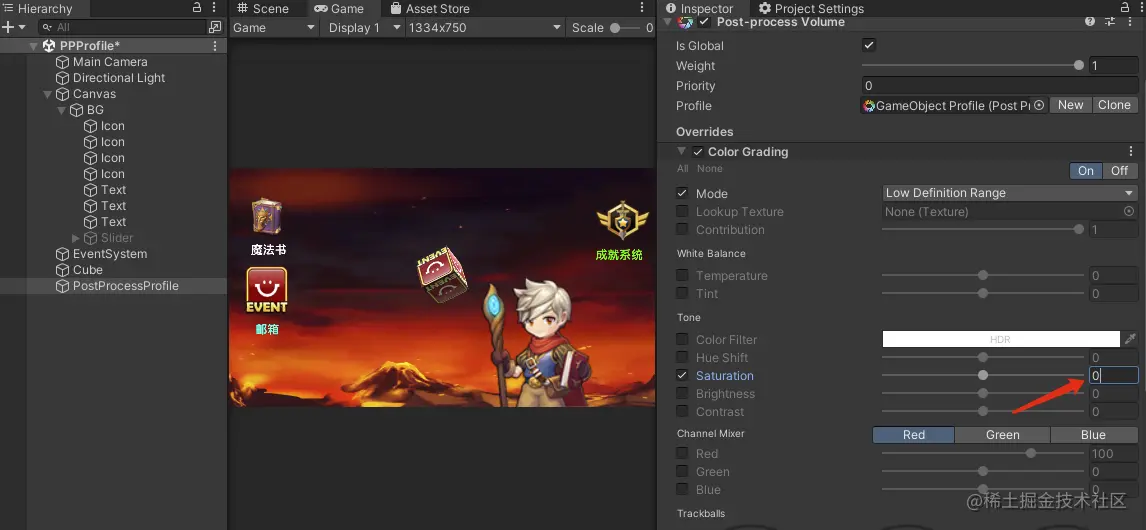Open the Hierarchy panel three-dot menu
This screenshot has height=530, width=1146.
(x=214, y=7)
